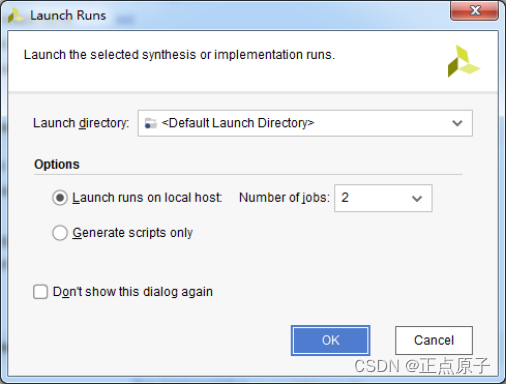Click the Don't show this dialog again label
The image size is (506, 384).
coord(133,292)
